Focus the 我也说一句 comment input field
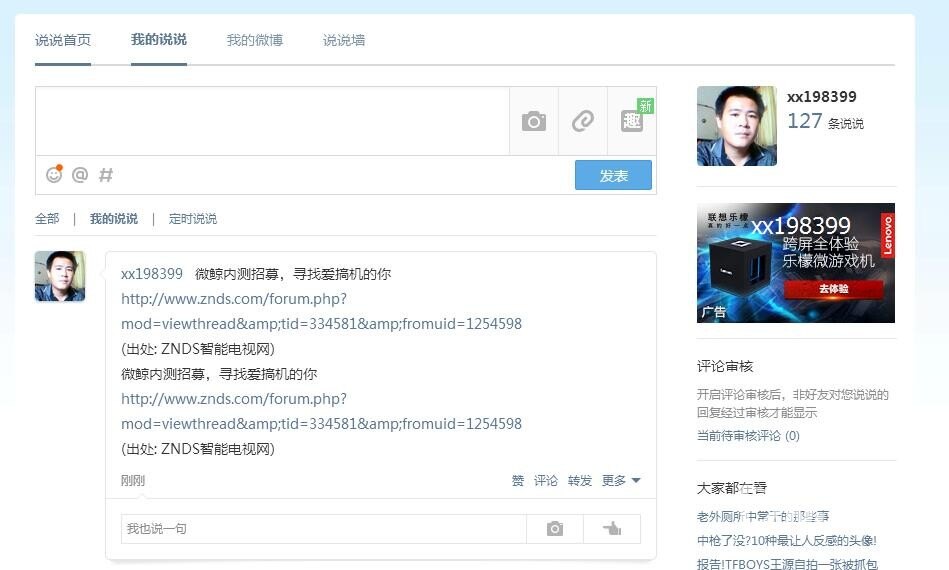The width and height of the screenshot is (949, 570). pyautogui.click(x=324, y=529)
